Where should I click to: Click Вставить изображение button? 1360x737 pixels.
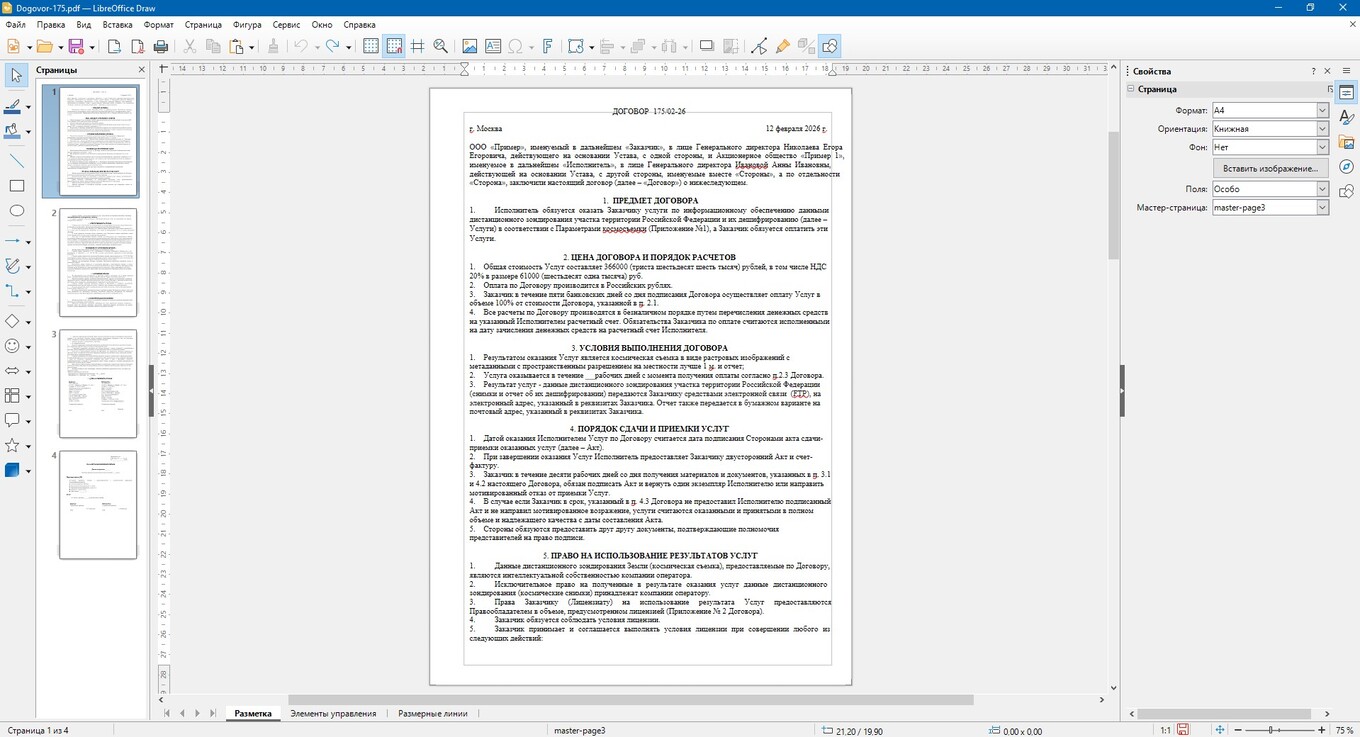1270,168
